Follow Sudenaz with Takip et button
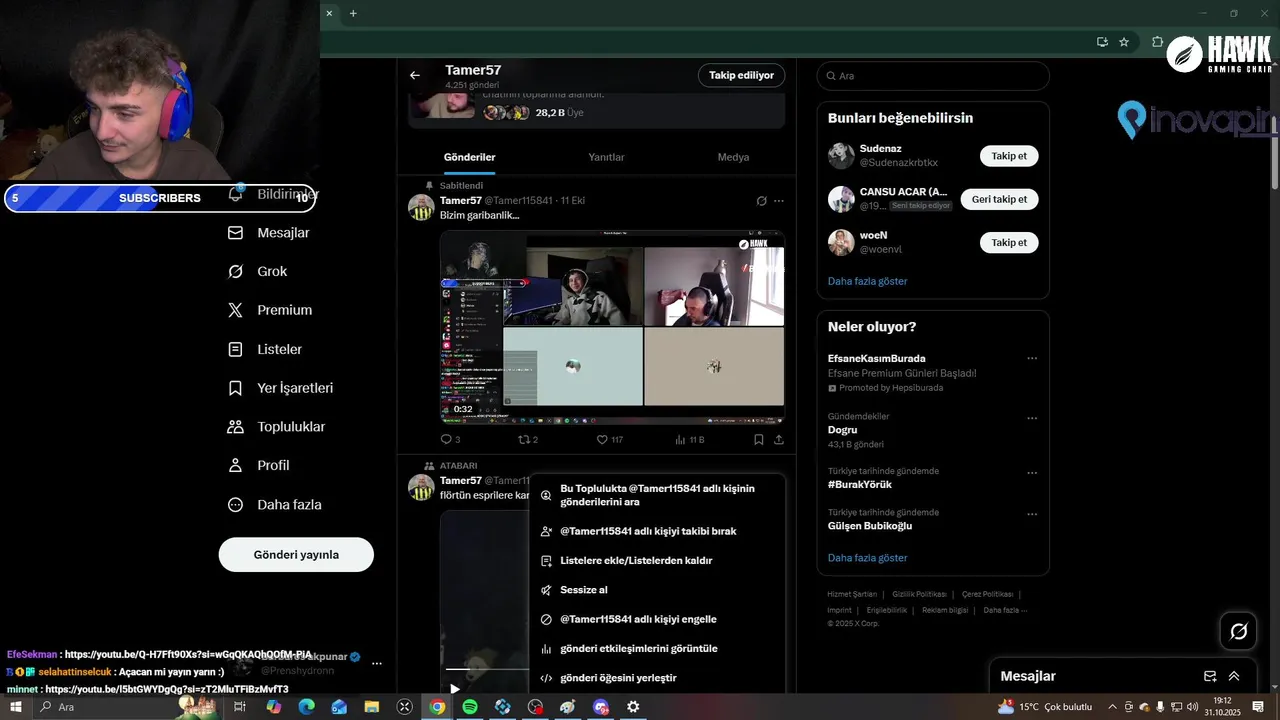 click(x=1009, y=156)
